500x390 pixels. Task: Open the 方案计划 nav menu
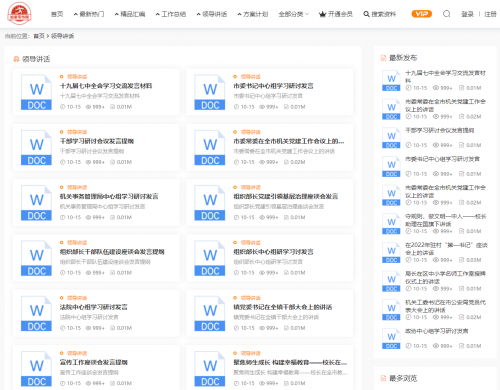[x=253, y=14]
